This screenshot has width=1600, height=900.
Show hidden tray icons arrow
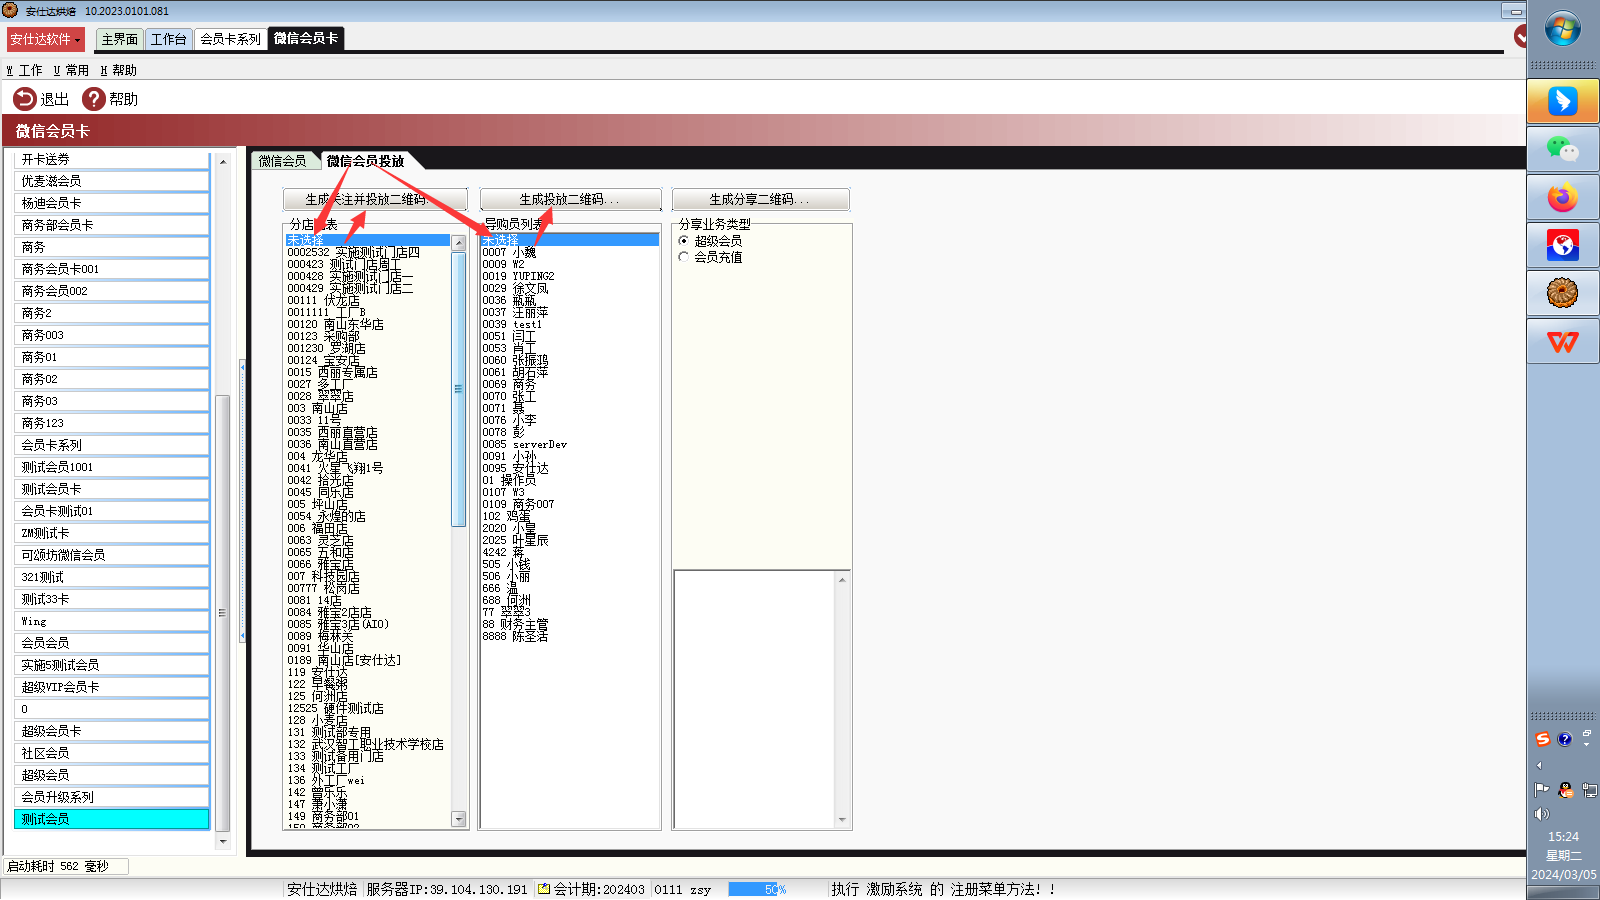pos(1539,765)
